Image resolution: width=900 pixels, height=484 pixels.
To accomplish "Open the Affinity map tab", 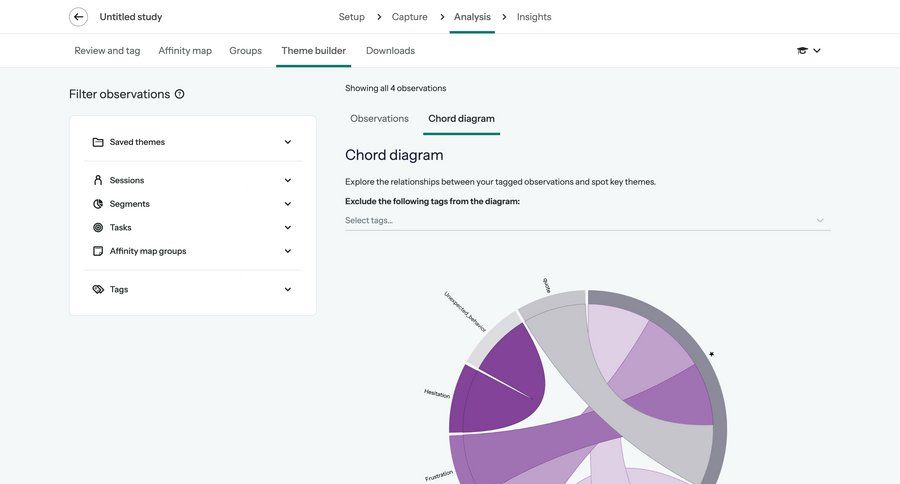I will coord(185,51).
